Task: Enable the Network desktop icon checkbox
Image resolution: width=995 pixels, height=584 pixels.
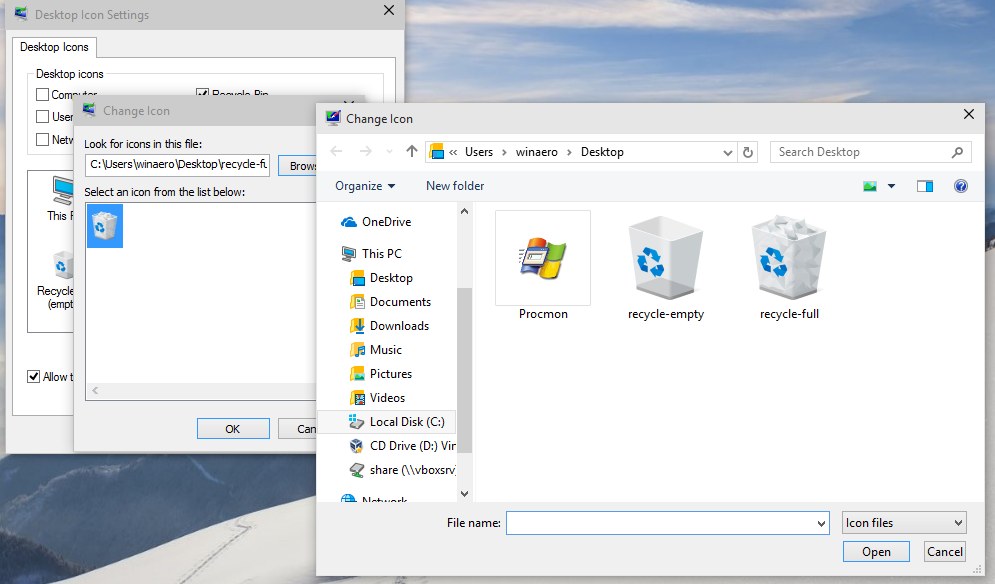Action: pyautogui.click(x=41, y=139)
